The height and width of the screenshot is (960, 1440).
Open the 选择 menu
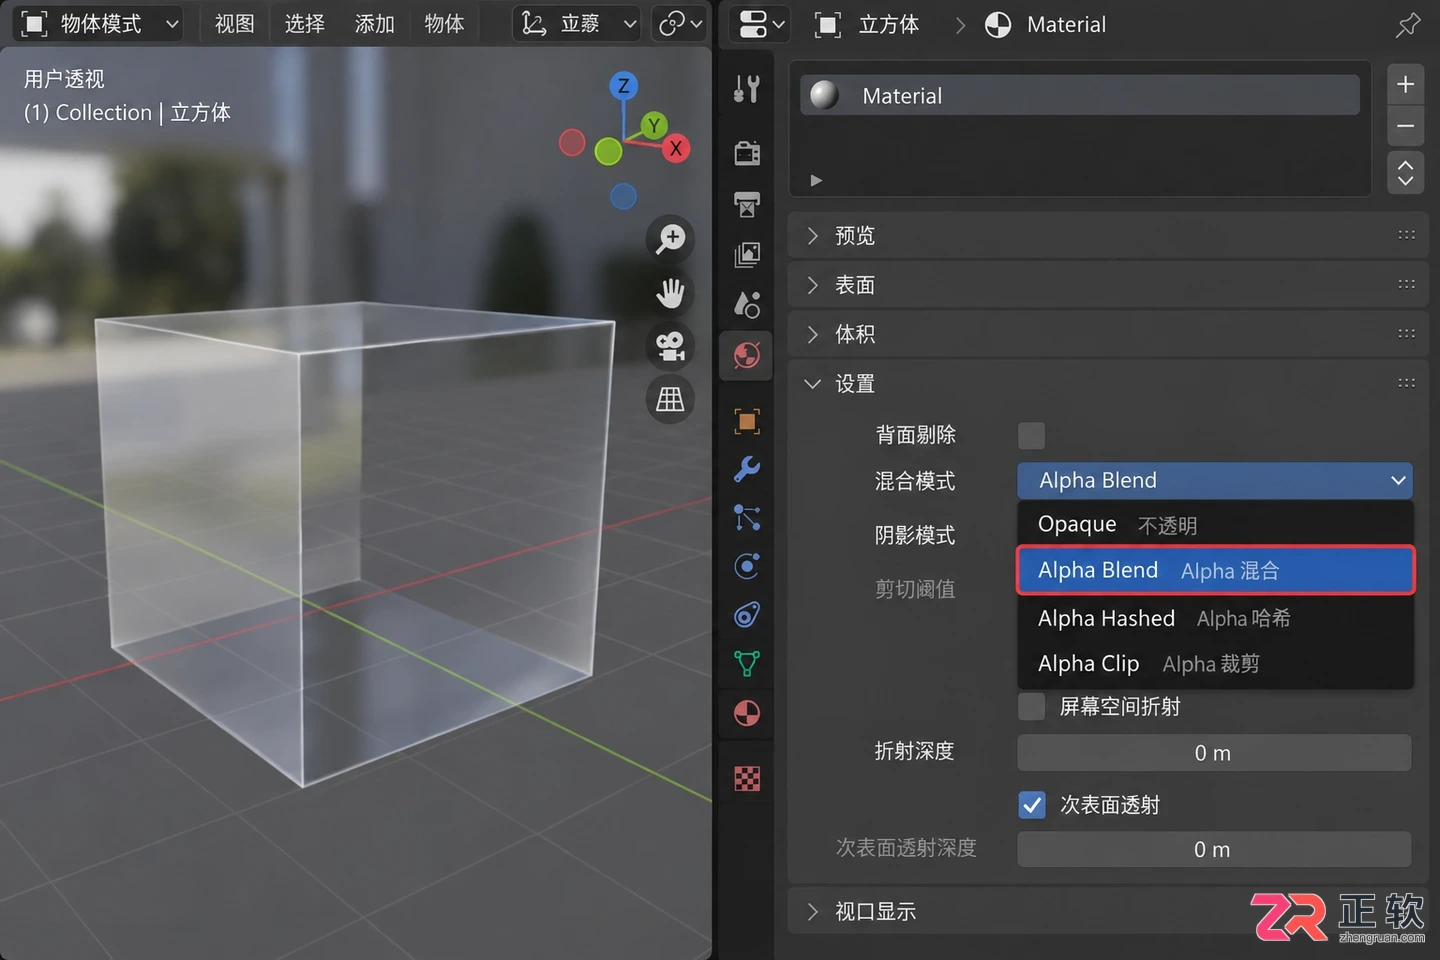pyautogui.click(x=305, y=24)
